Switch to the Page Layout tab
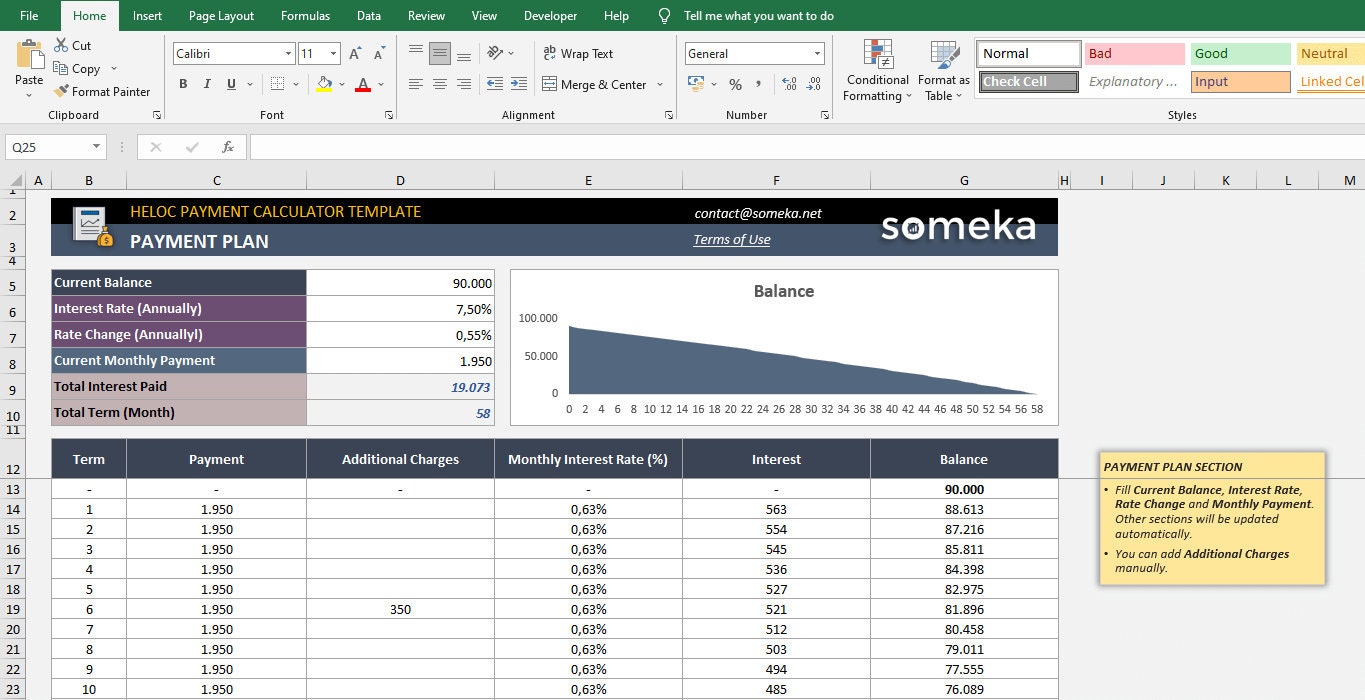The width and height of the screenshot is (1365, 700). pos(221,16)
